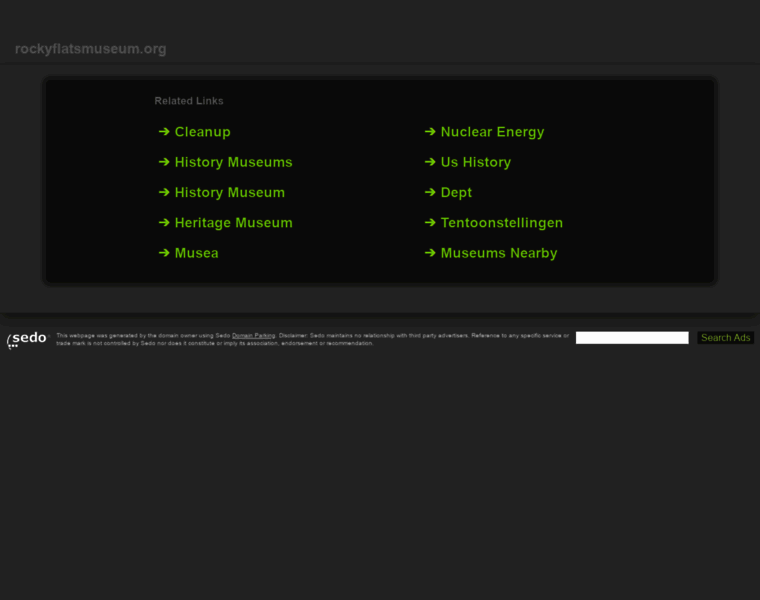Viewport: 760px width, 600px height.
Task: Open the Museums Nearby link
Action: [x=499, y=253]
